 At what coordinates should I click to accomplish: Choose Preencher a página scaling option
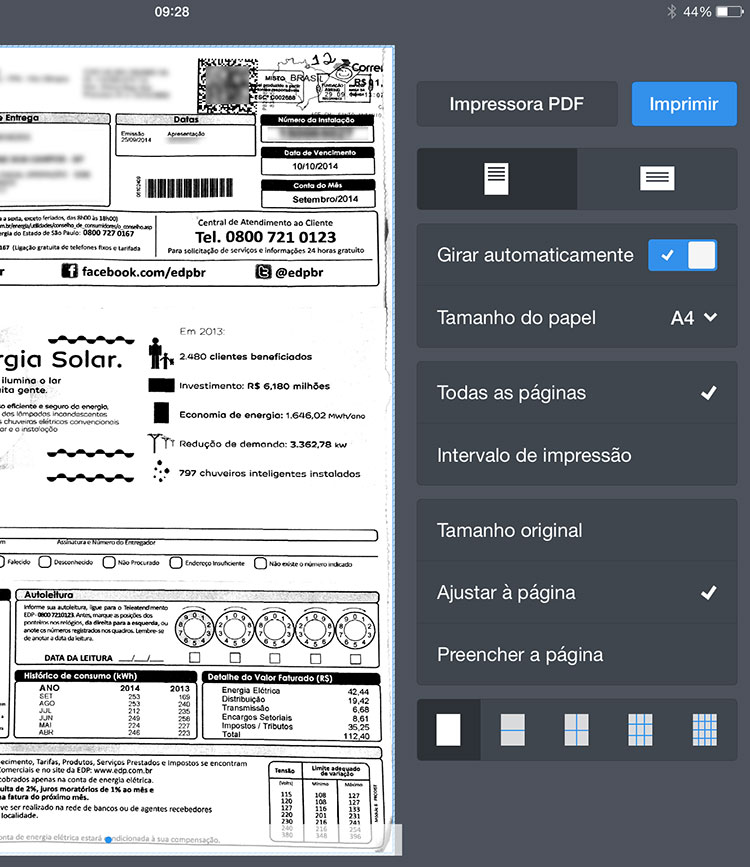click(577, 655)
